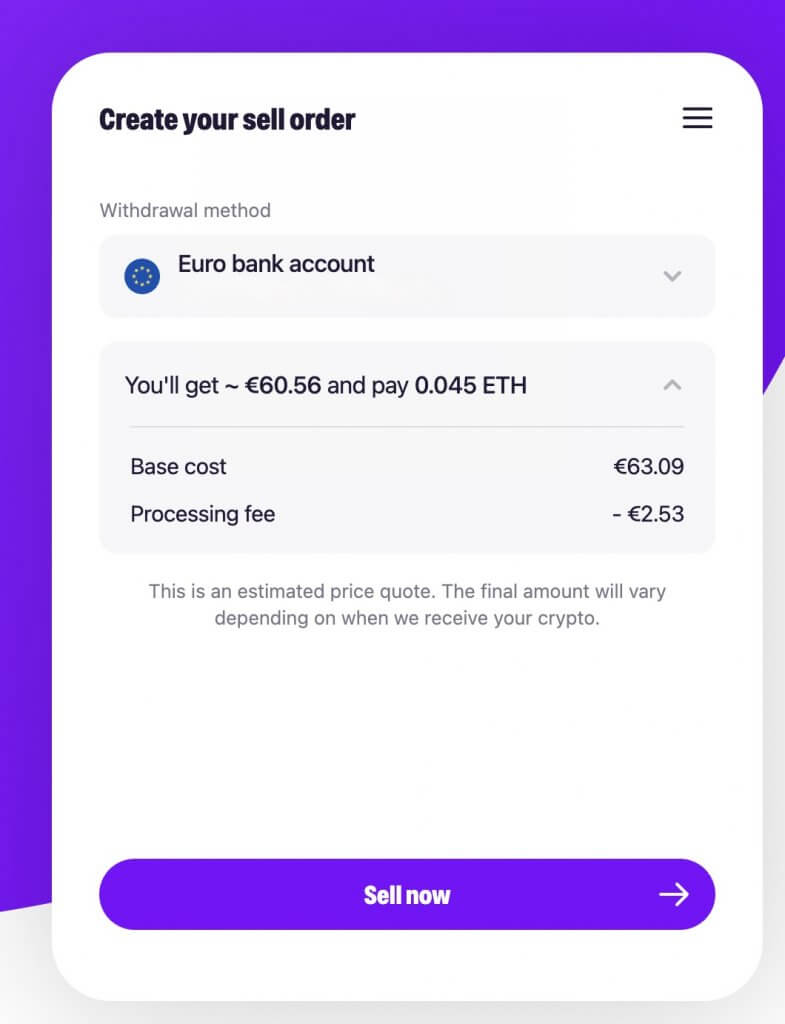This screenshot has width=785, height=1024.
Task: Click the Processing fee row label
Action: point(202,514)
